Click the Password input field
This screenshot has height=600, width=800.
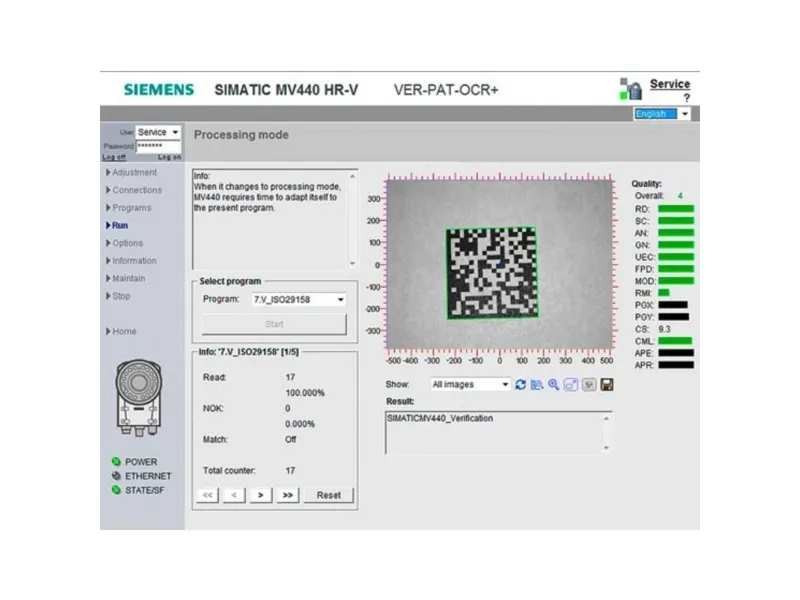tap(158, 146)
